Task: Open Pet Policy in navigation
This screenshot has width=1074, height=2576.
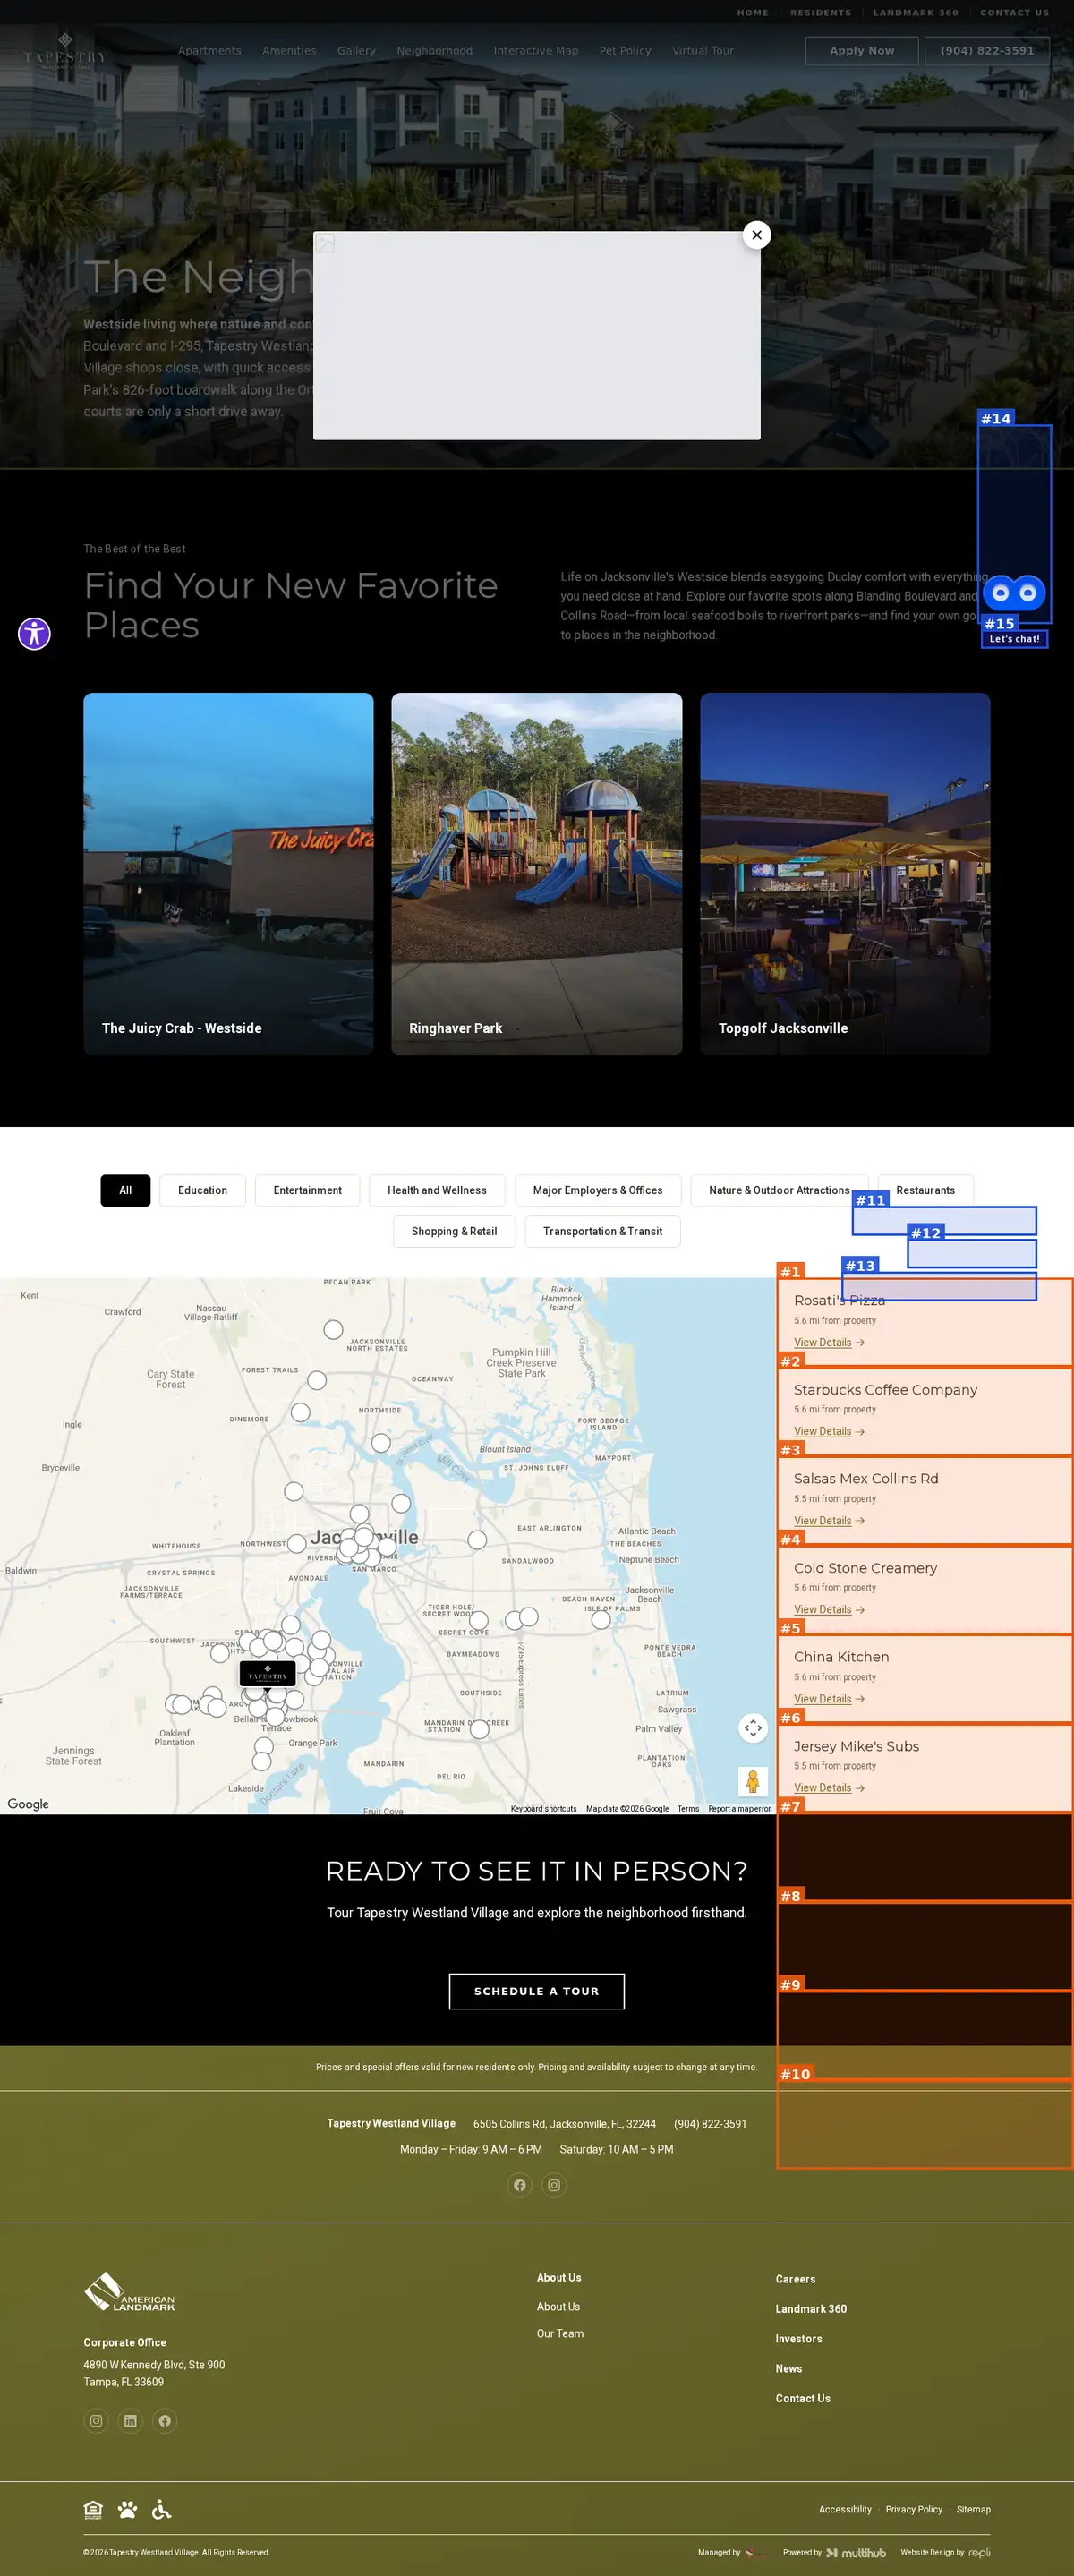Action: pos(625,51)
